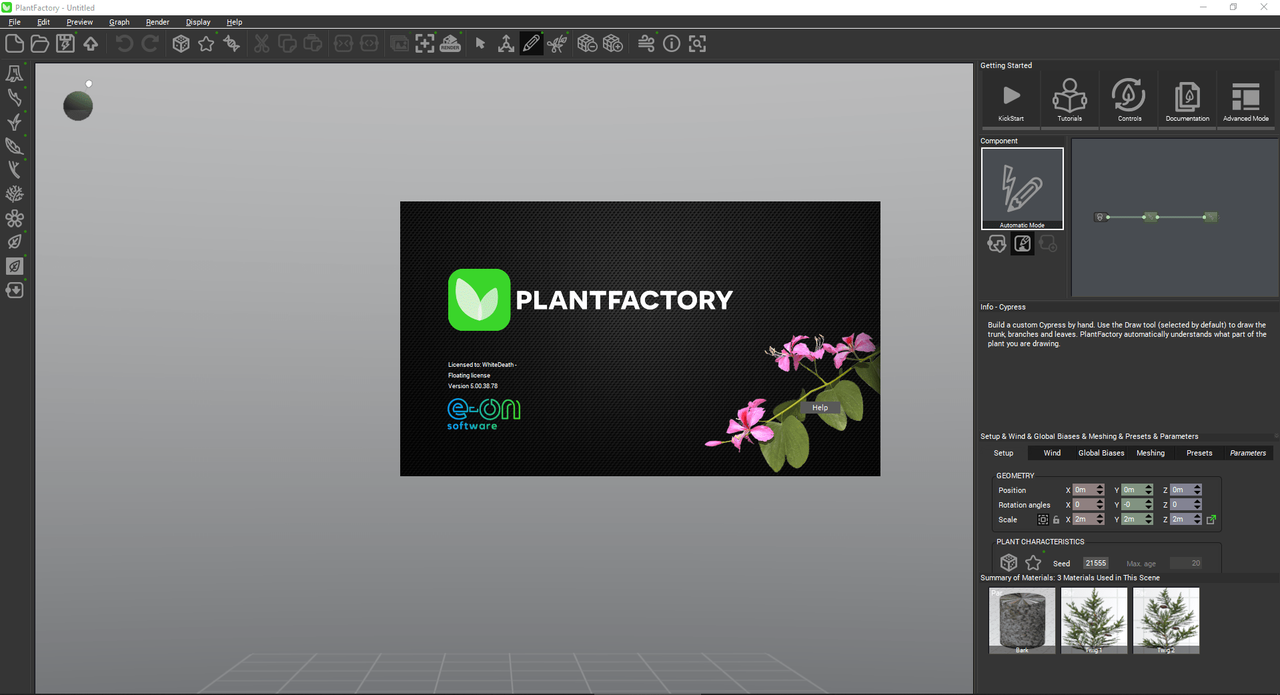Click the highlighted leaf icon in sidebar
Screen dimensions: 1280x695
pos(15,266)
